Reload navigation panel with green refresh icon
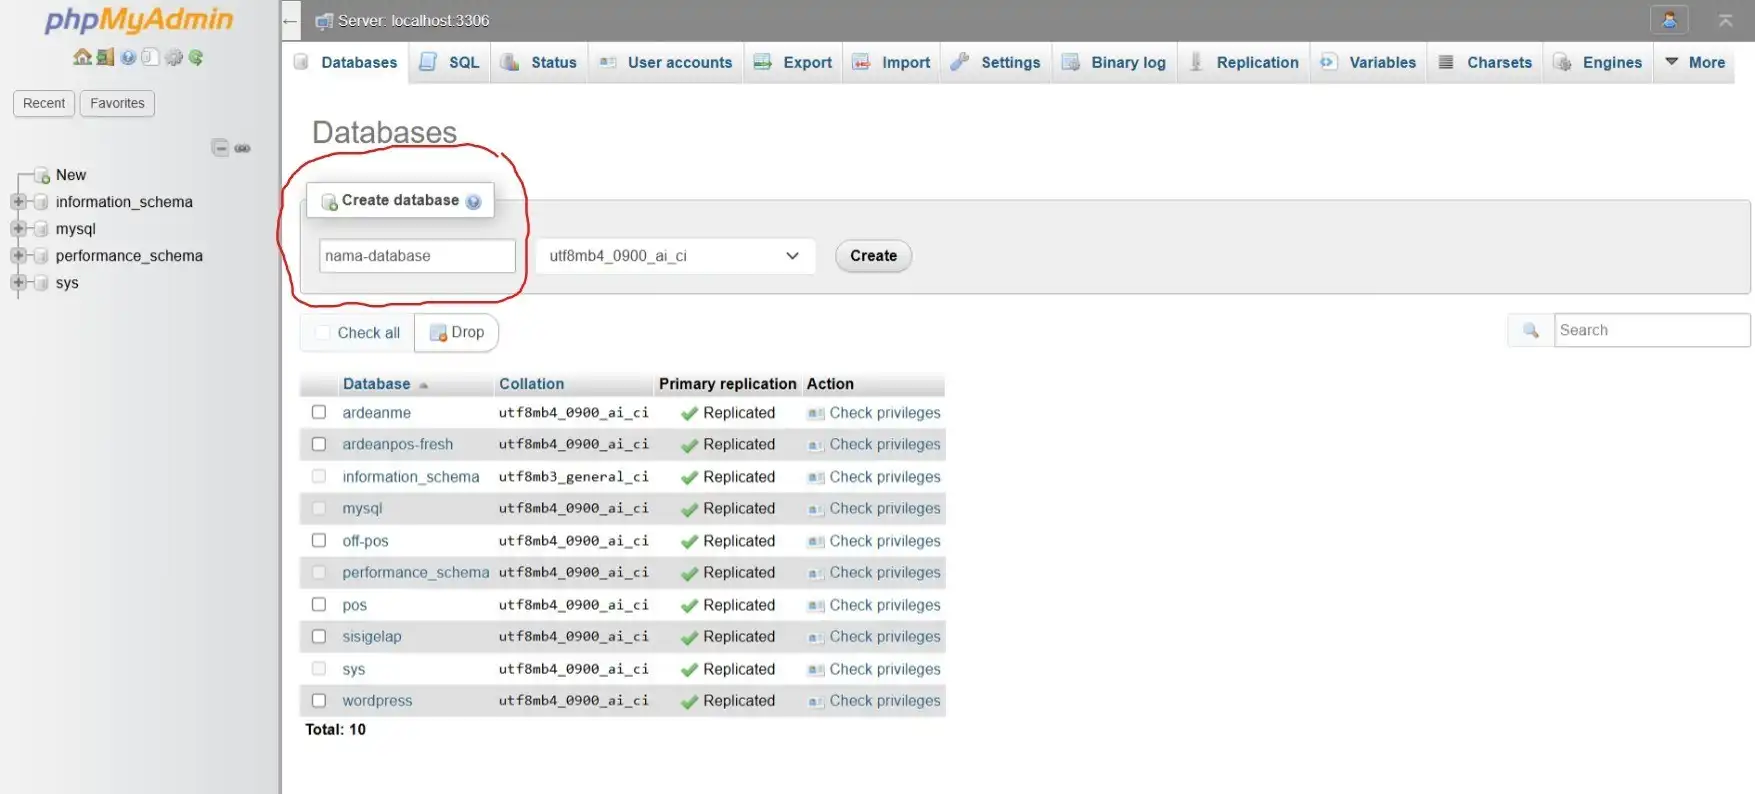Image resolution: width=1755 pixels, height=794 pixels. coord(196,57)
